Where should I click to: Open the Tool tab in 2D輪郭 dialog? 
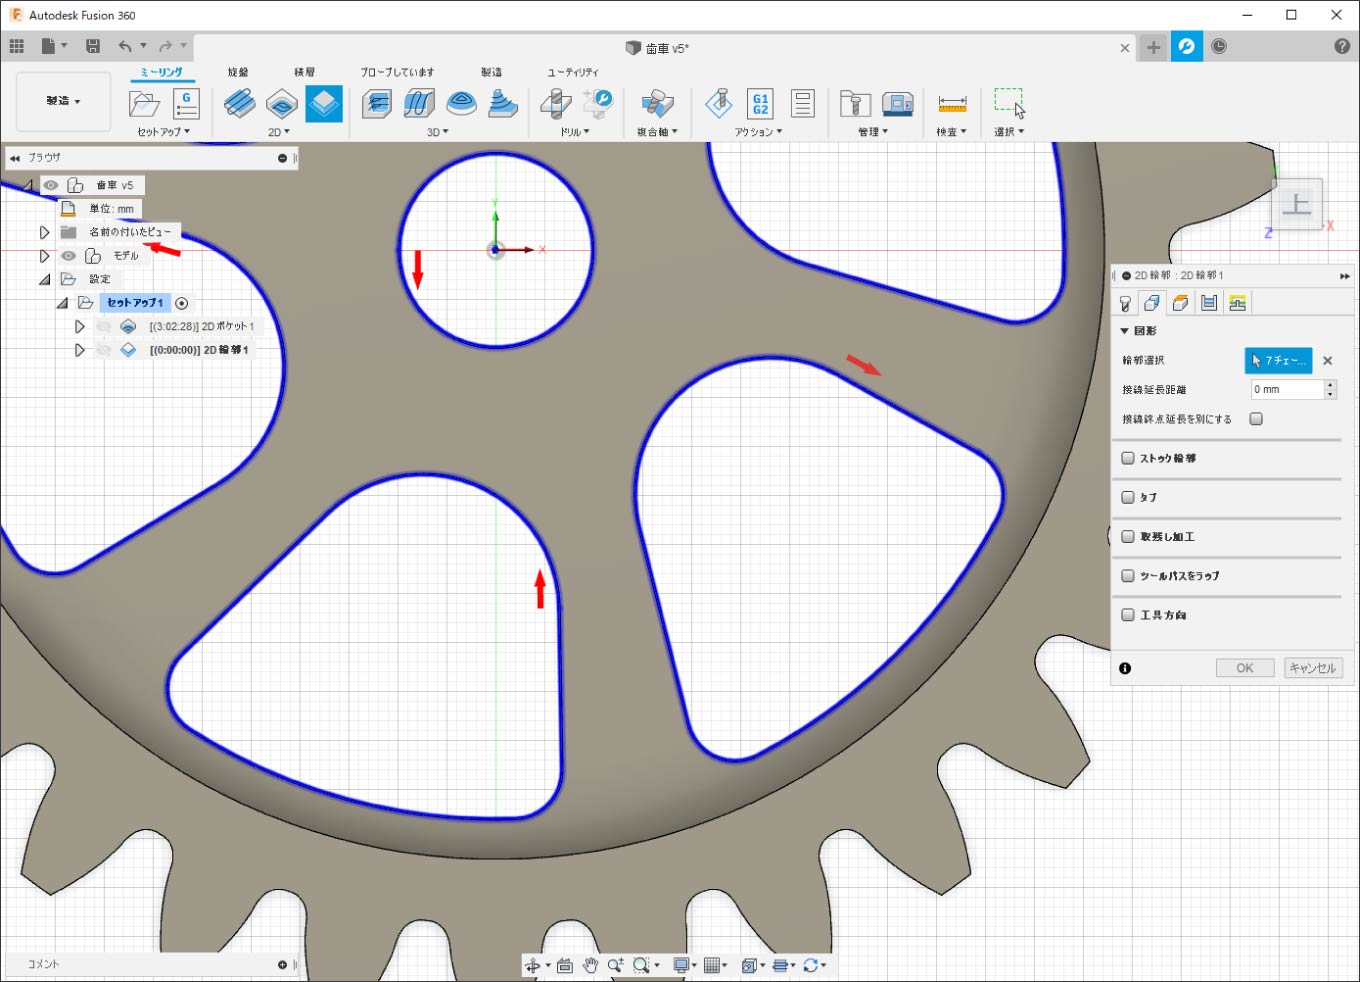point(1125,303)
